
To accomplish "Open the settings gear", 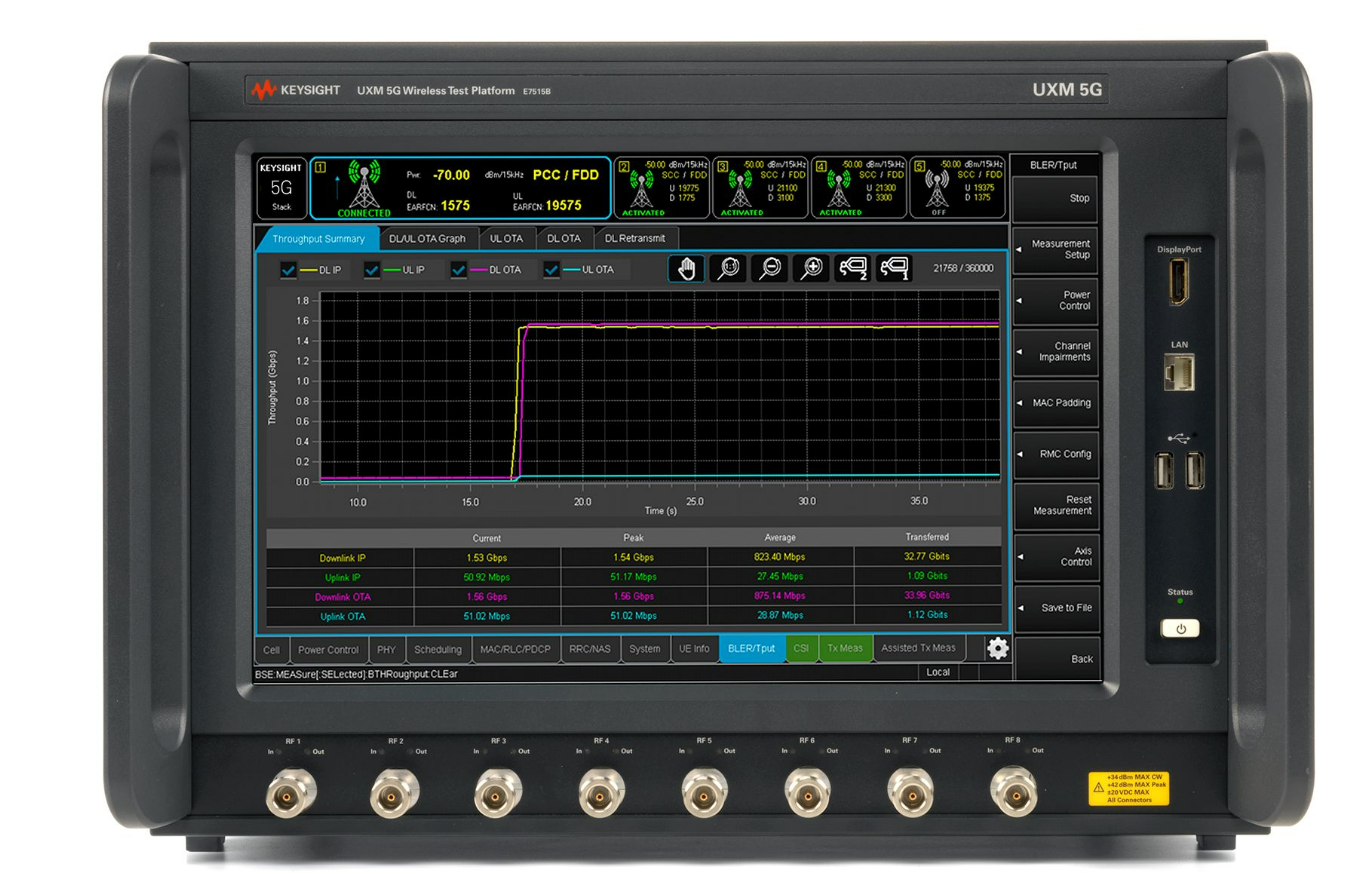I will [x=998, y=648].
